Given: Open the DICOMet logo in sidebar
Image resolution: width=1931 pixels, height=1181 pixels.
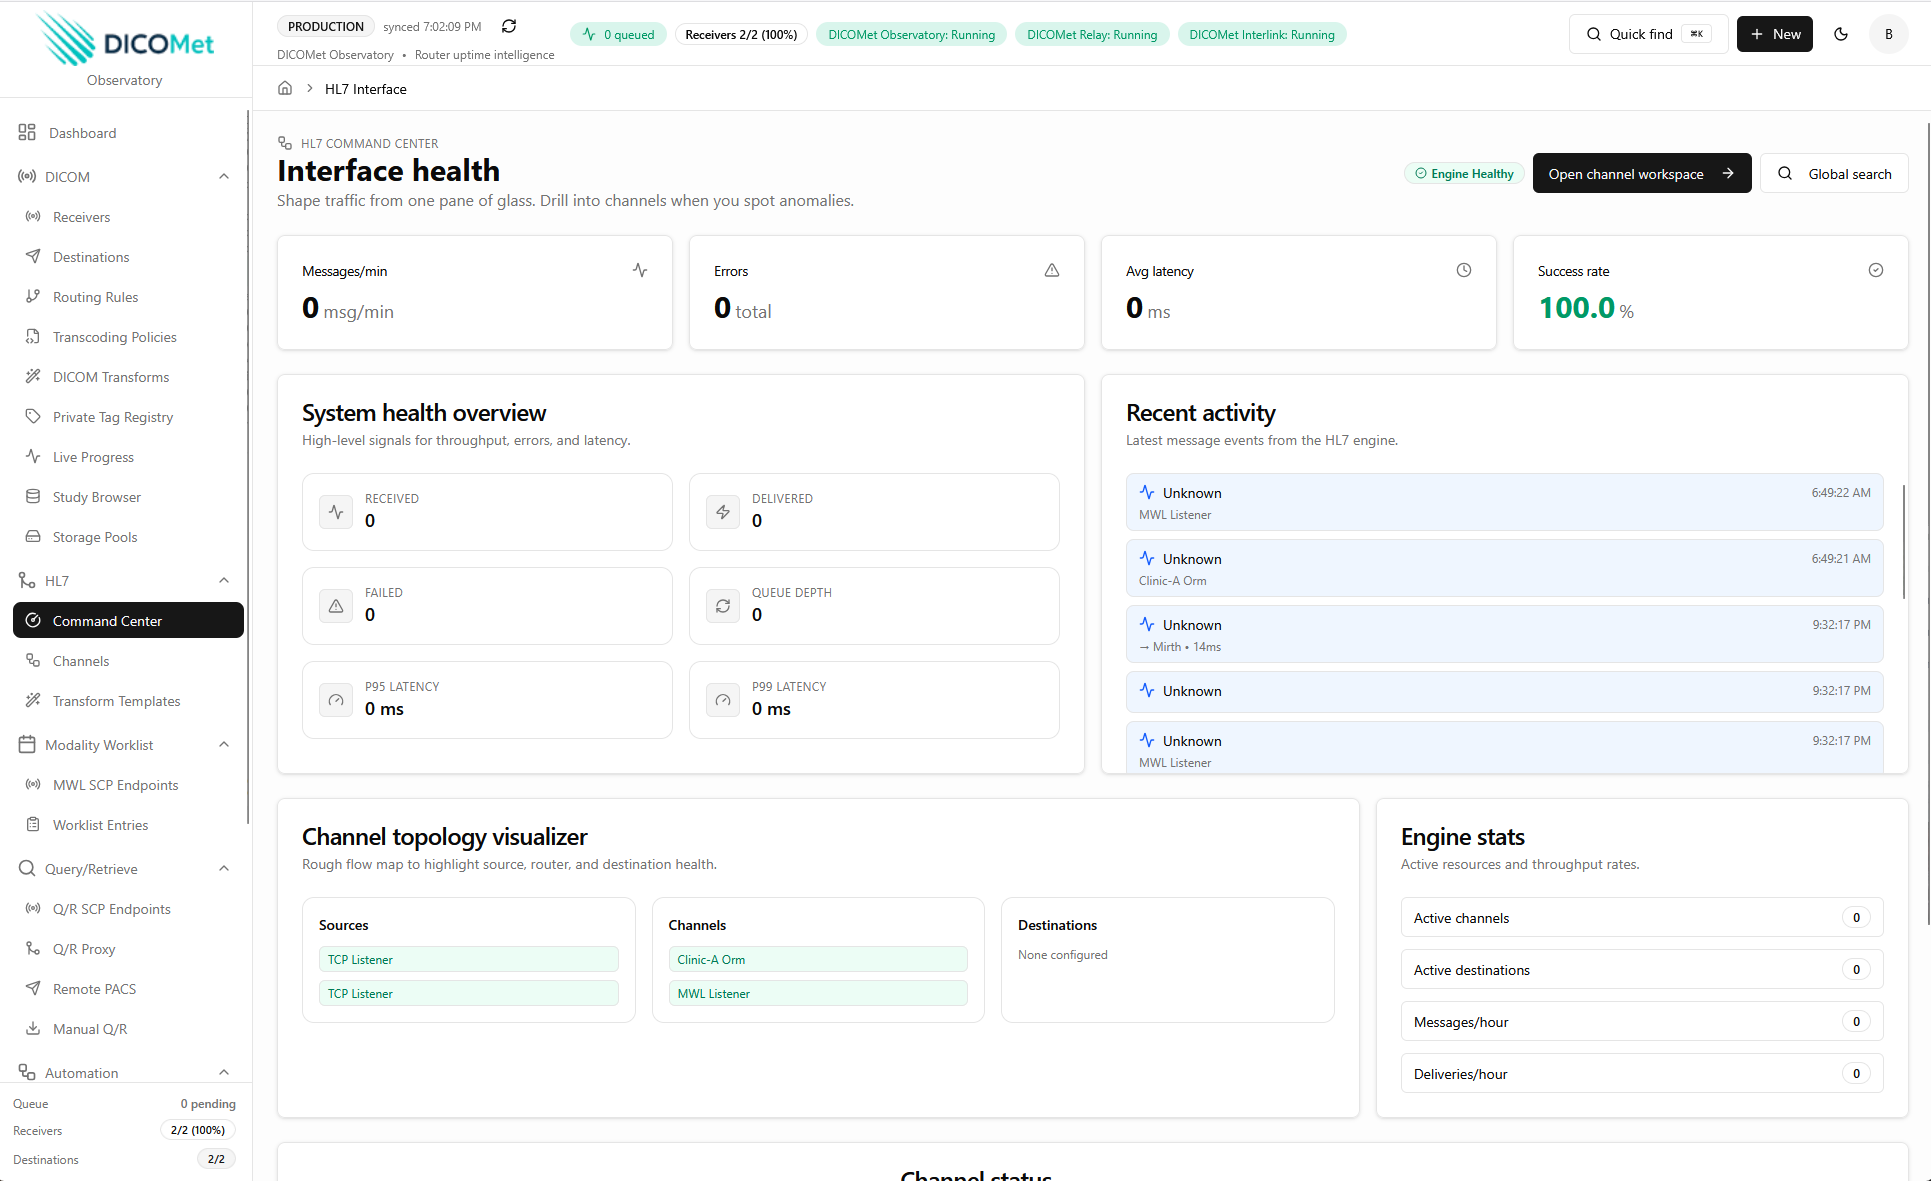Looking at the screenshot, I should [x=125, y=41].
